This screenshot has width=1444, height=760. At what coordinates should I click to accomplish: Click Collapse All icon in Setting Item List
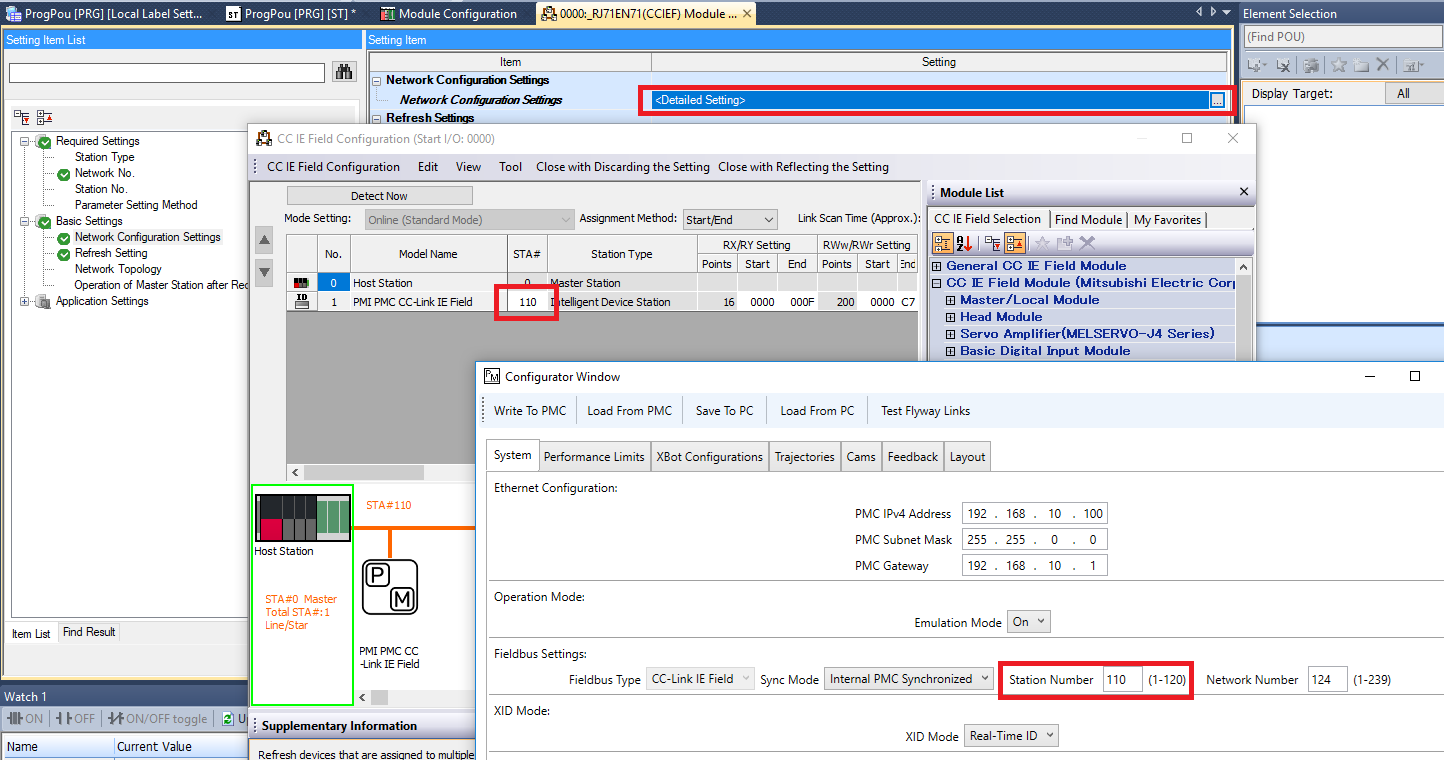(44, 117)
